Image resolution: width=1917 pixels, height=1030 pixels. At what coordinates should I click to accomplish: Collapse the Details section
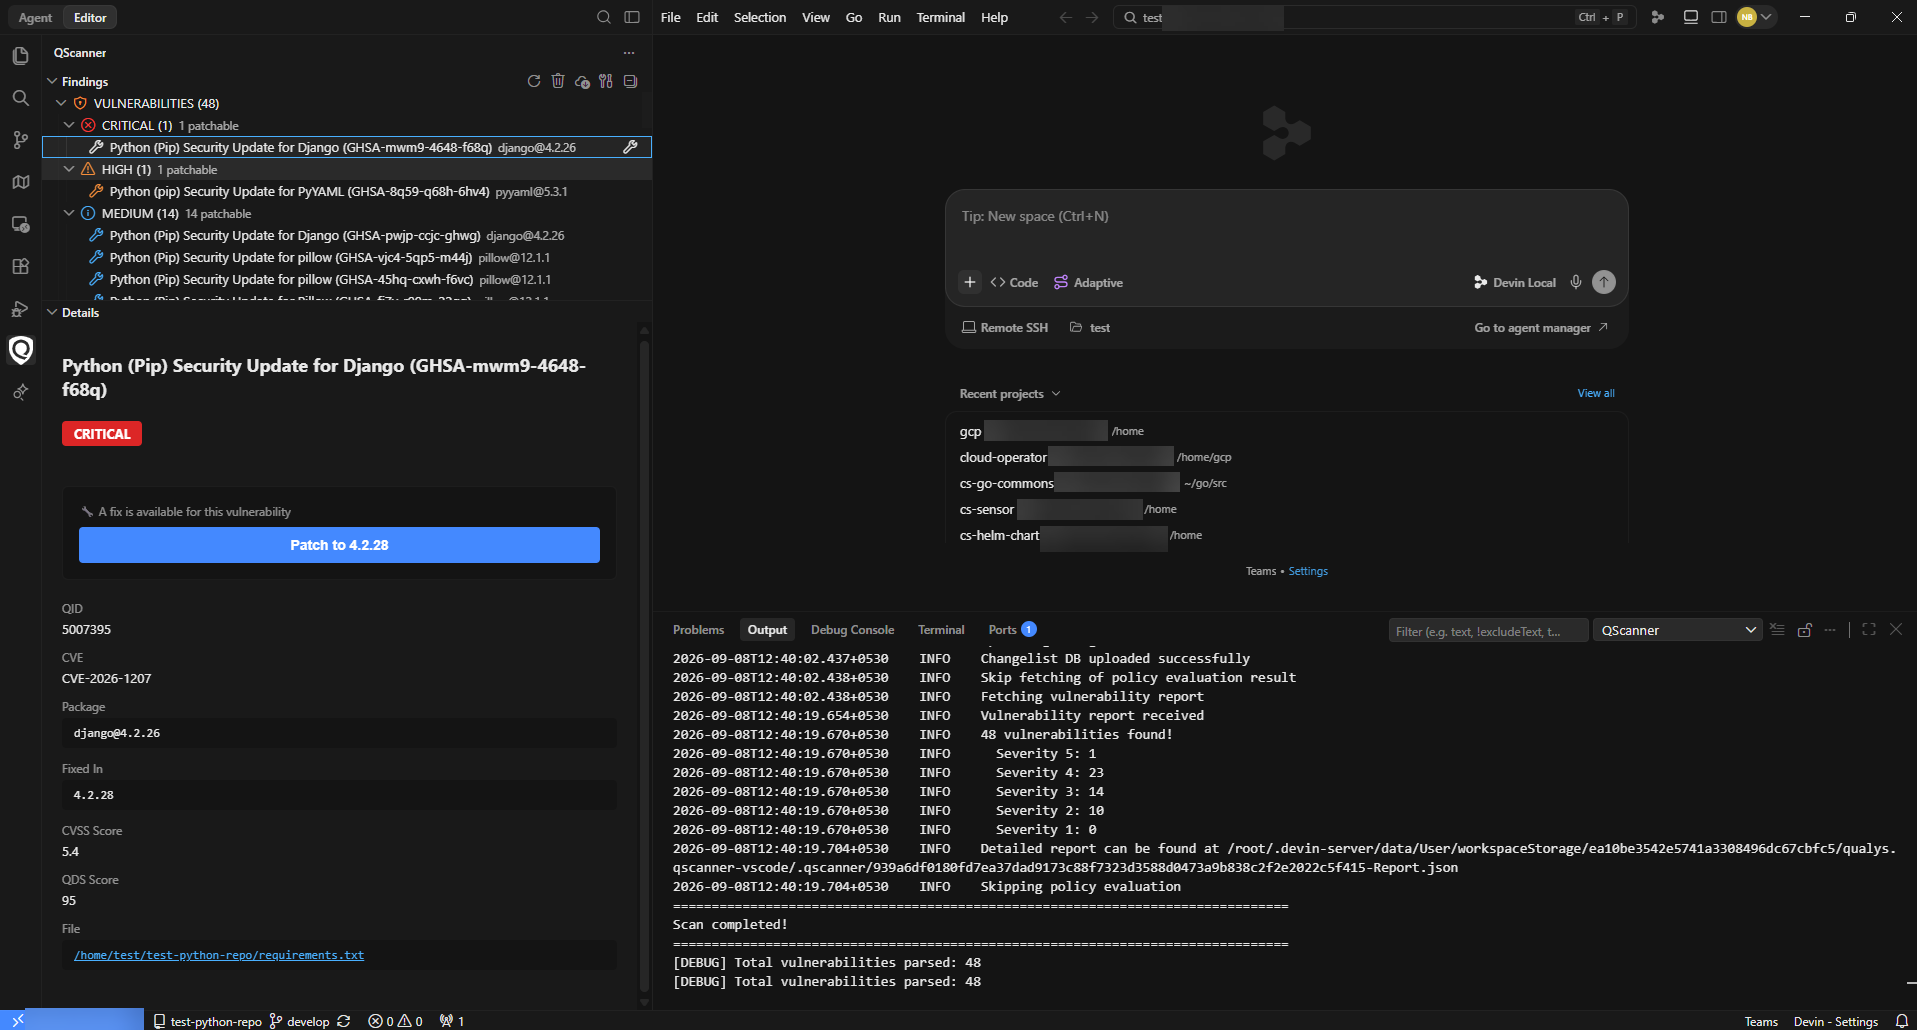click(x=52, y=312)
